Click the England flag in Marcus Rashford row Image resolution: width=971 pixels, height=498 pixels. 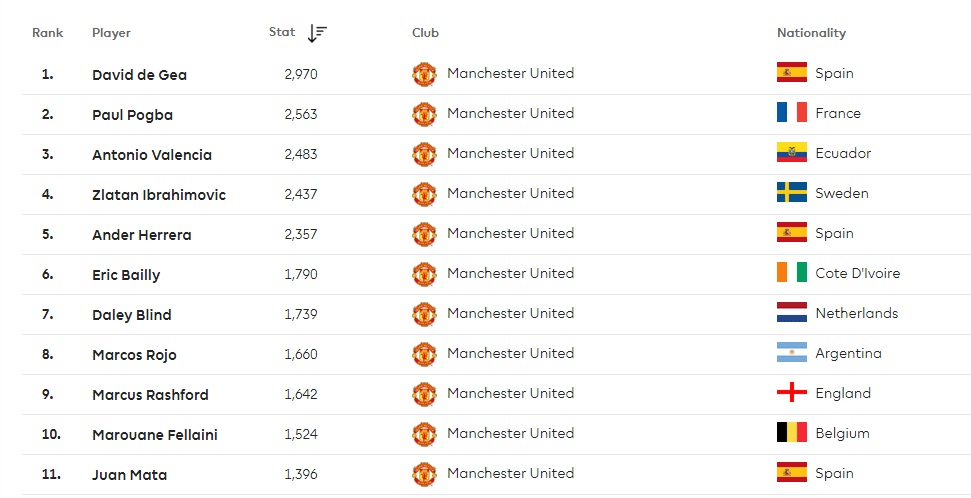tap(791, 393)
